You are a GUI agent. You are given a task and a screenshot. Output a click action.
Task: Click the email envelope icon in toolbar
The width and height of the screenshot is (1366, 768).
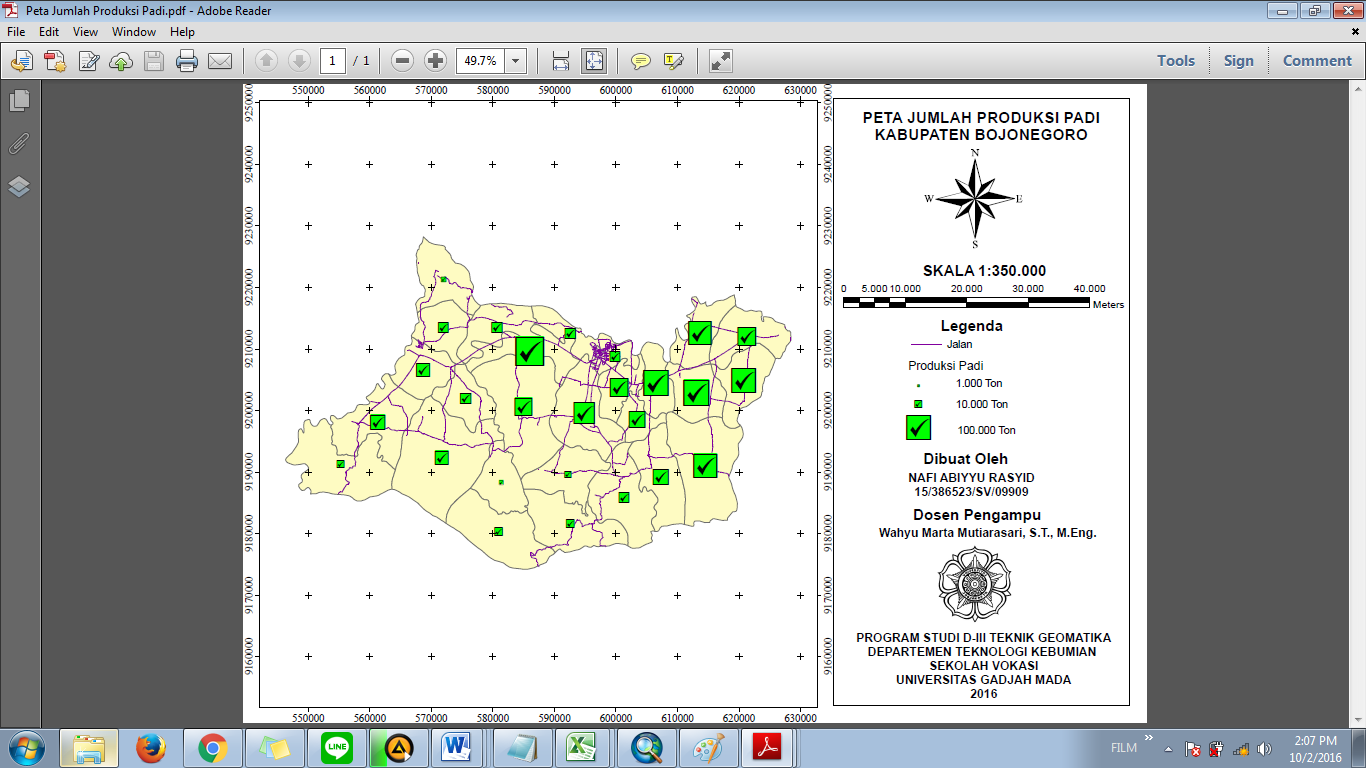(220, 61)
